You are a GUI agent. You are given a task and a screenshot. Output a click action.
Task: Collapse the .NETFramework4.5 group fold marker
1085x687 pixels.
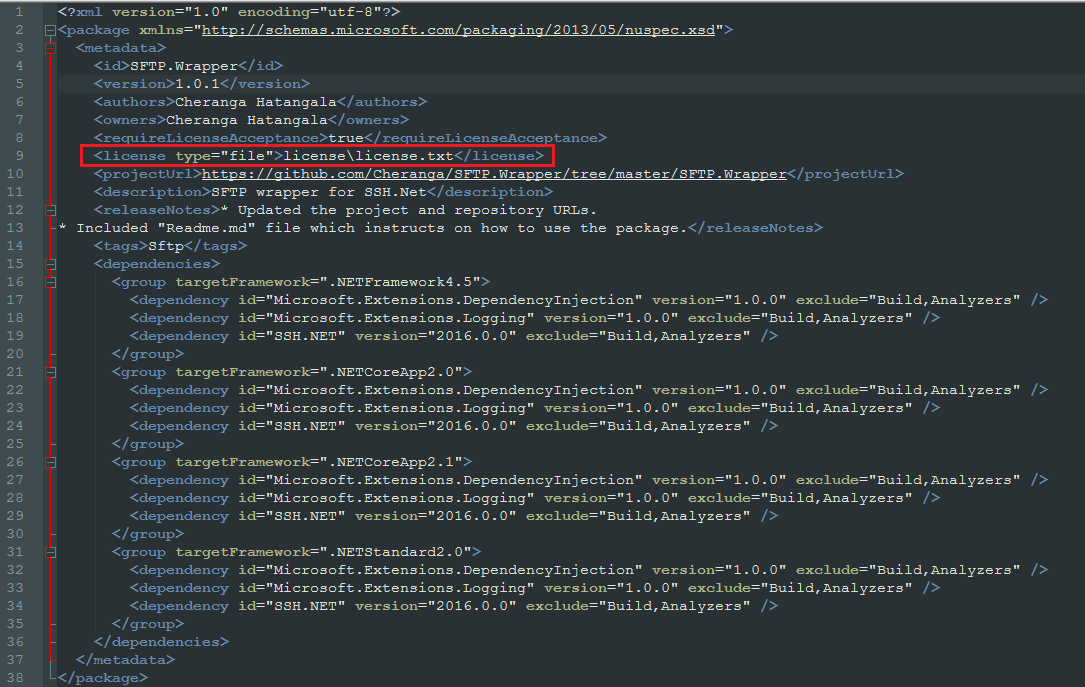[x=50, y=281]
